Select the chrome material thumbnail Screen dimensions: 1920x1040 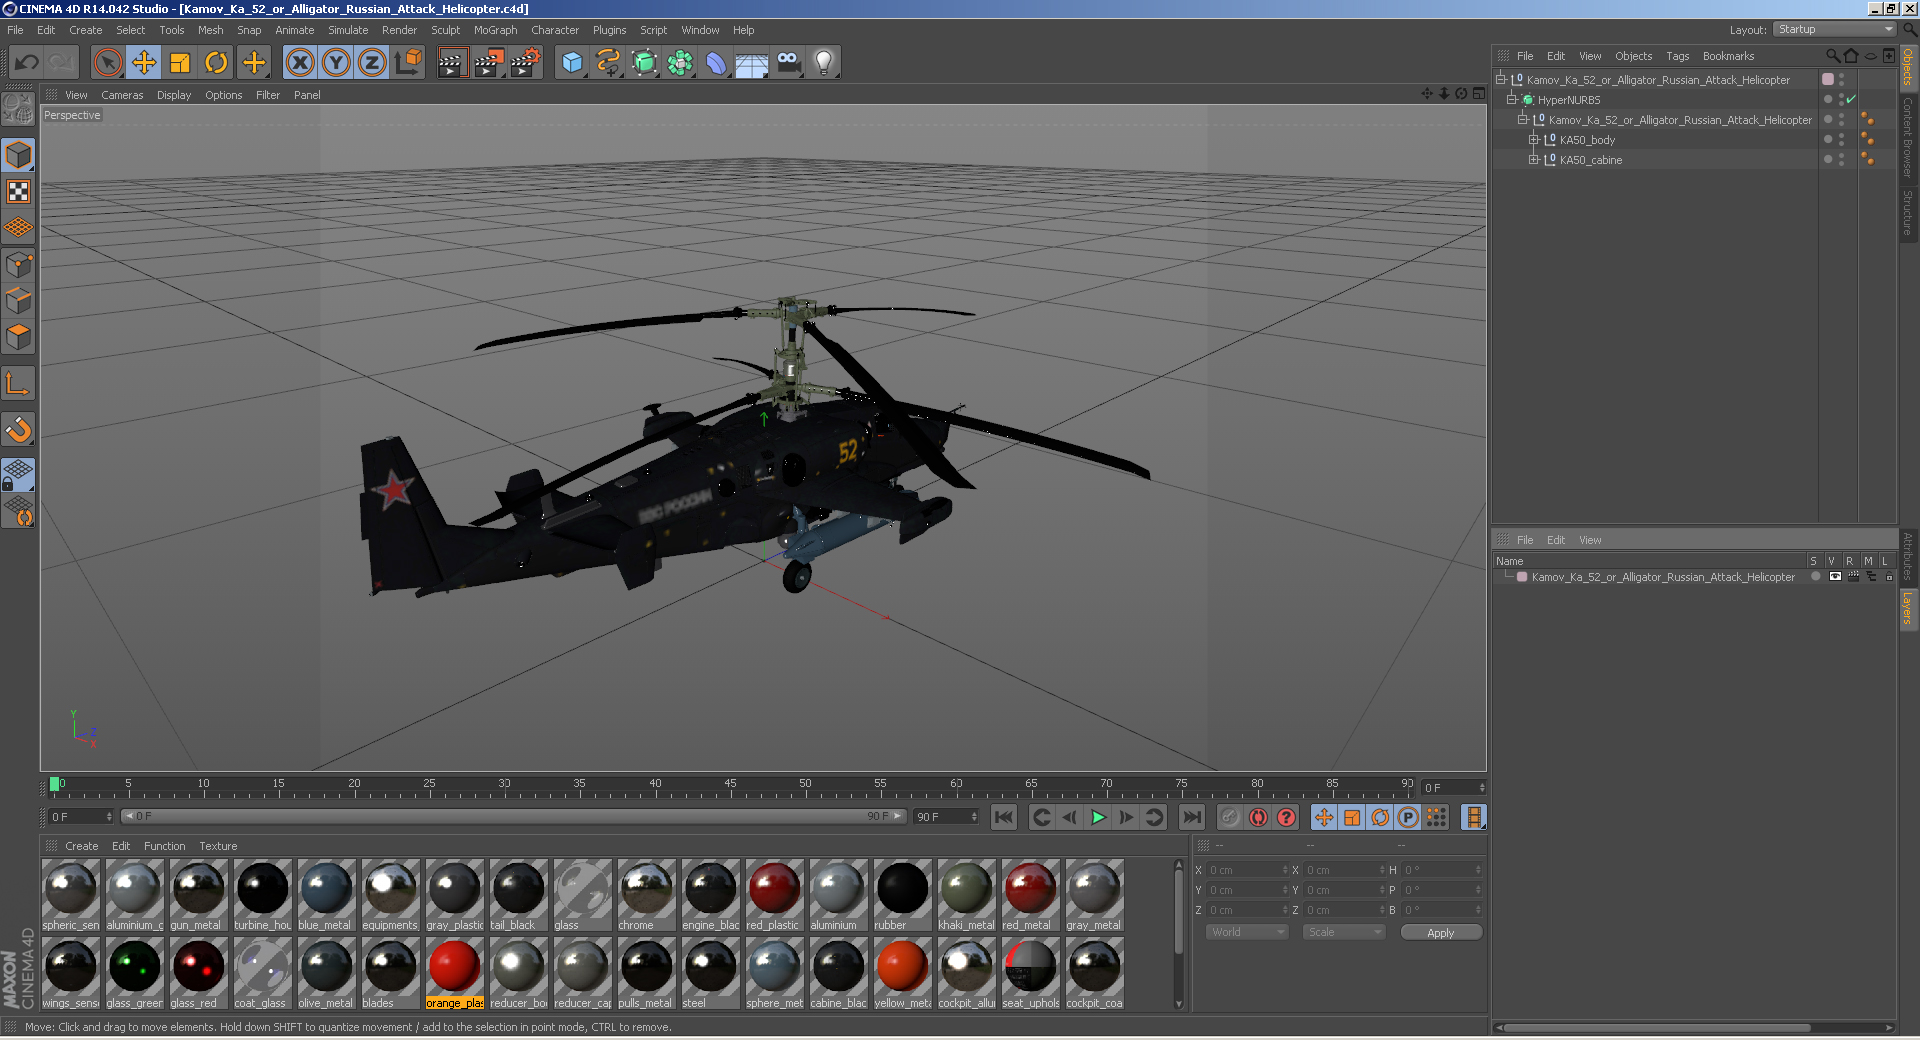[646, 895]
